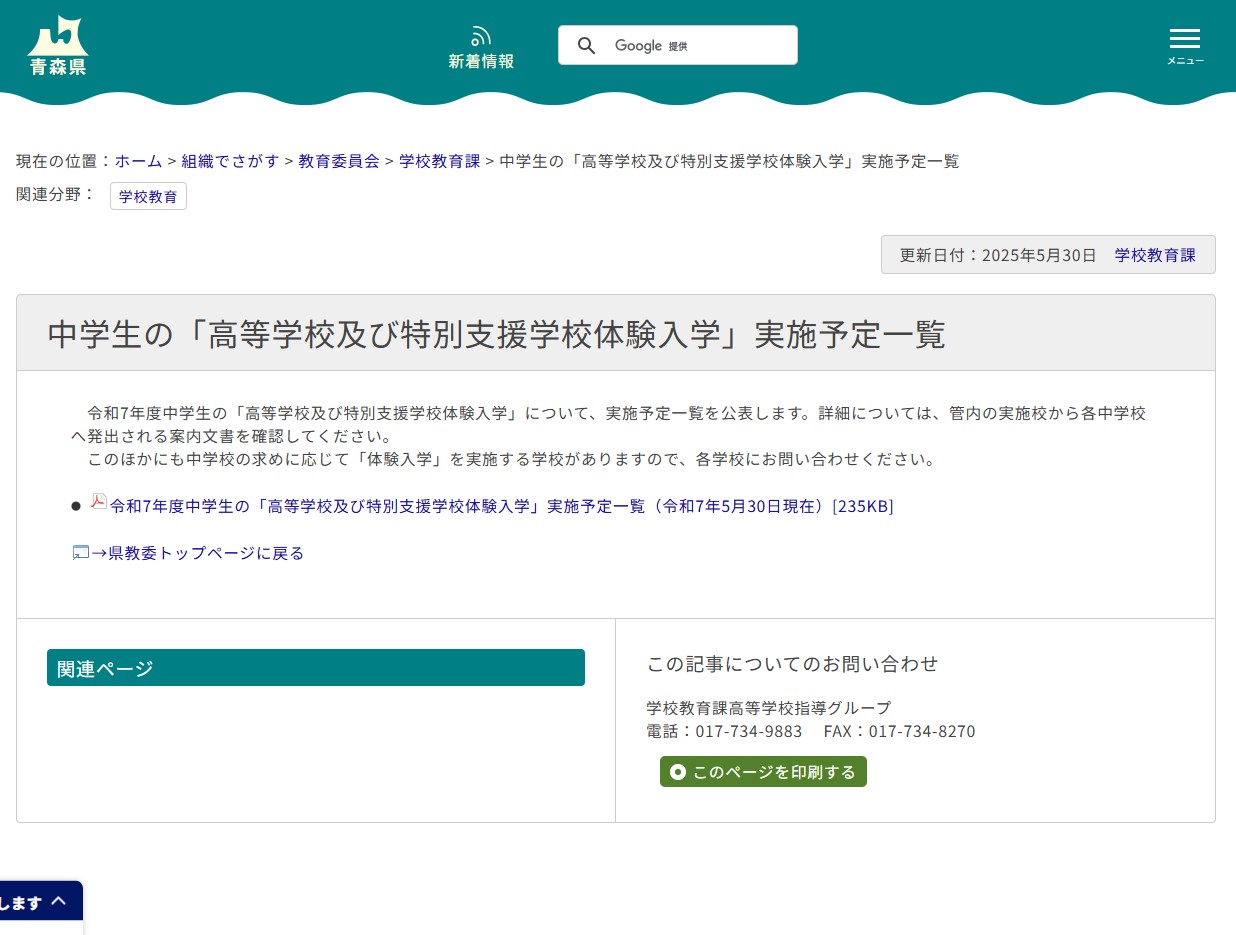Image resolution: width=1236 pixels, height=935 pixels.
Task: Collapse the bottom-left notice banner with the chevron
Action: point(58,900)
